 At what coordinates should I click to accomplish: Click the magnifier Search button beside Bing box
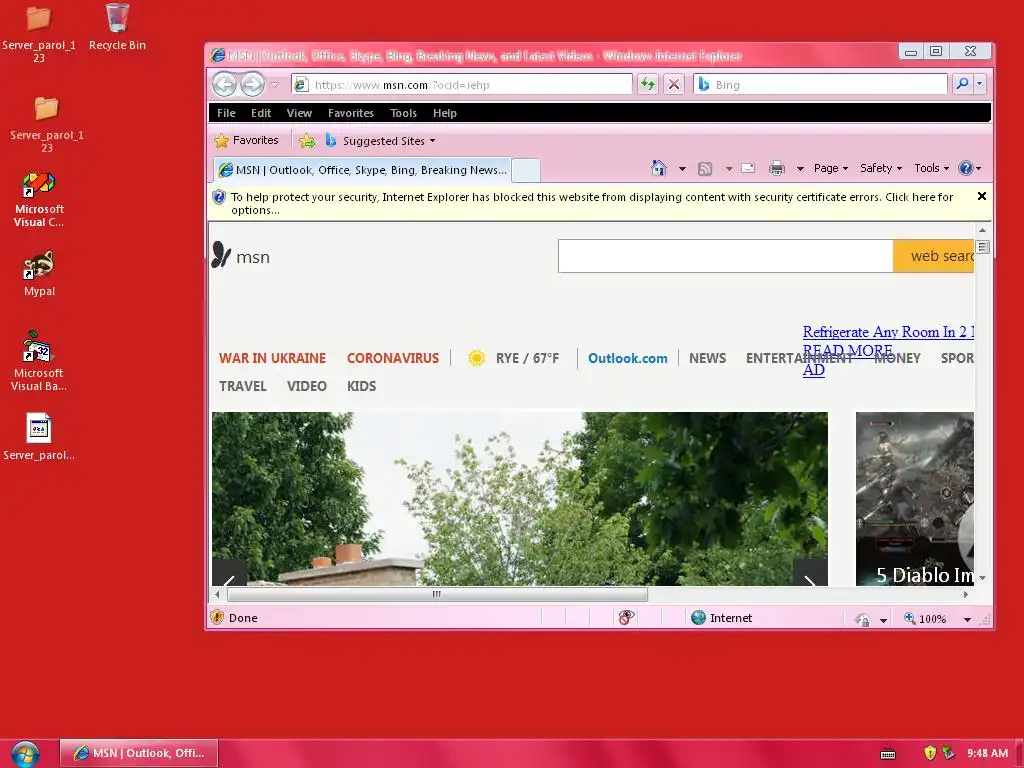pyautogui.click(x=962, y=84)
